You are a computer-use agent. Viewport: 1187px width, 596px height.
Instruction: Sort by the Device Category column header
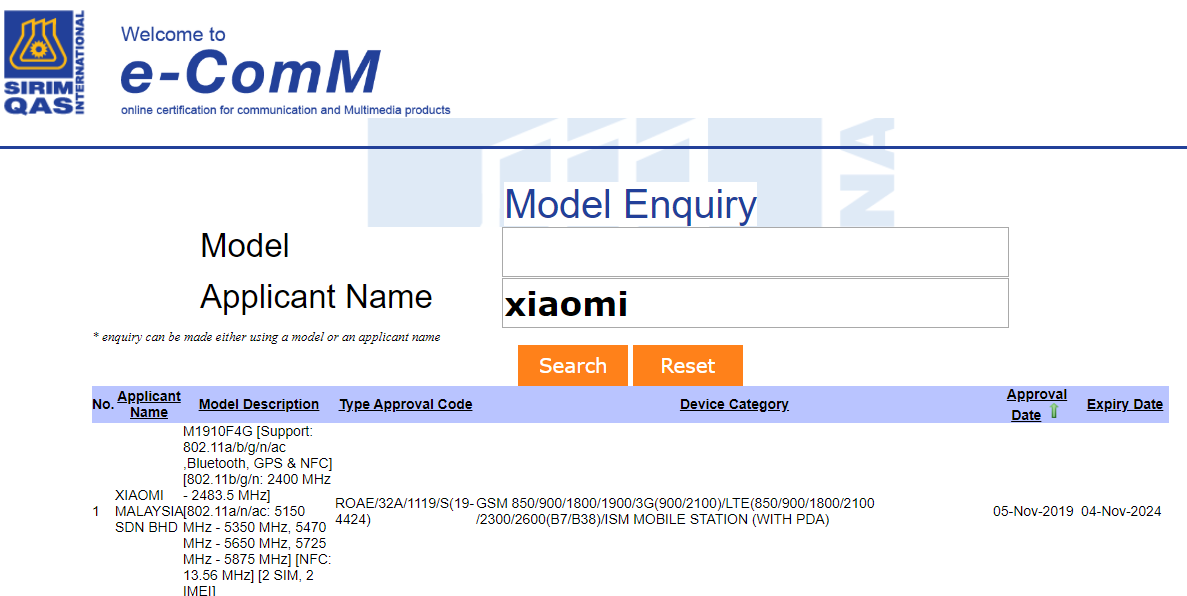point(734,404)
